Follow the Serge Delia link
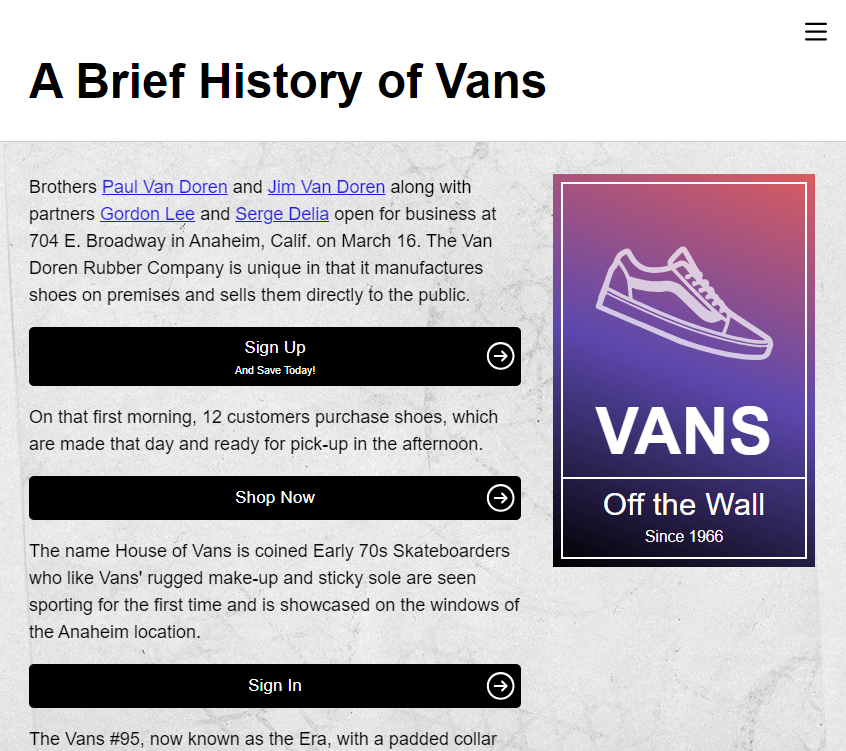 pos(282,214)
